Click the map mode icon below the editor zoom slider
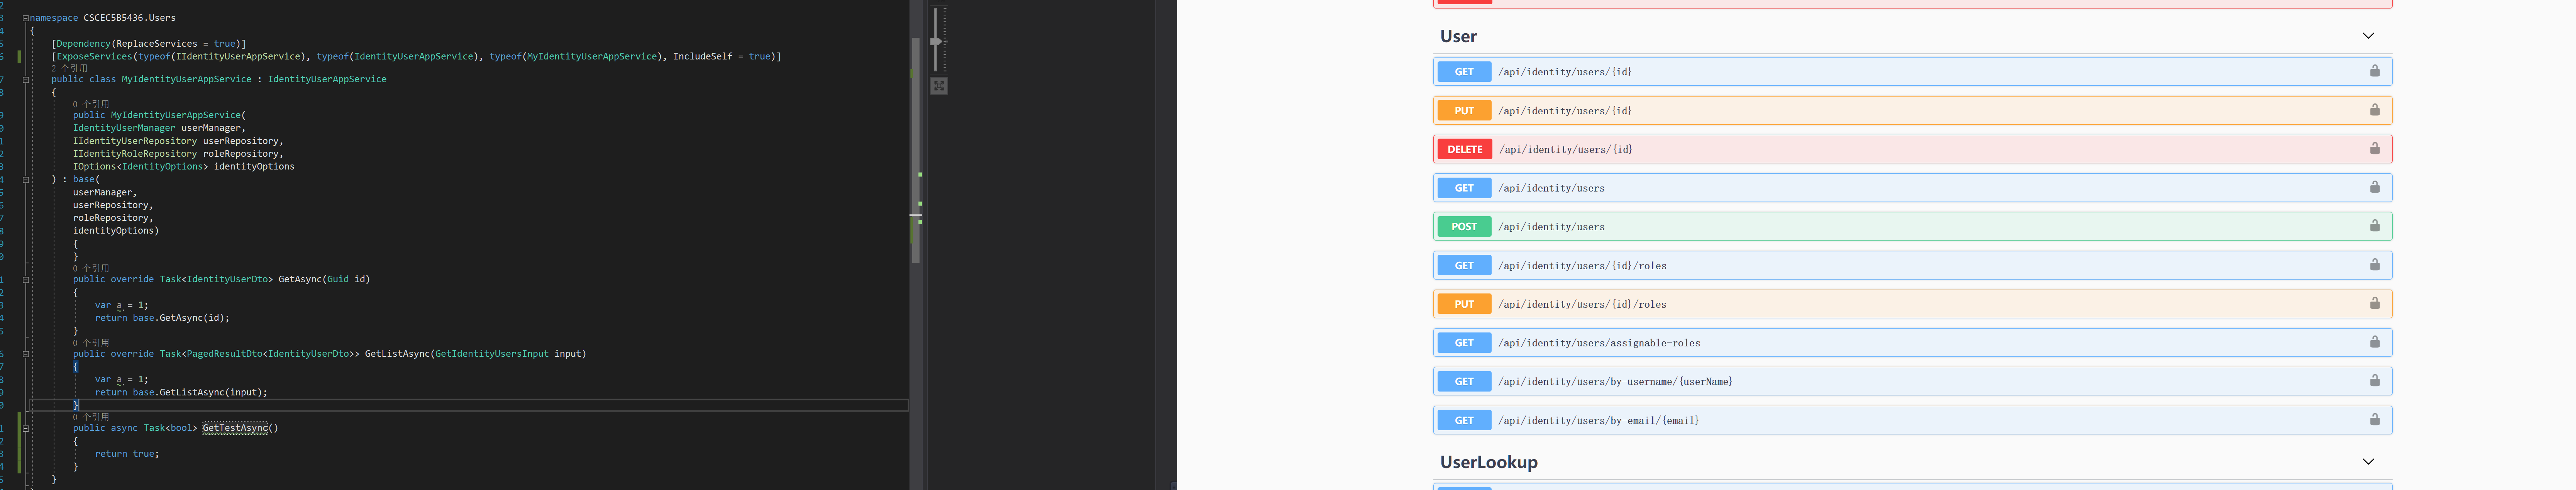The height and width of the screenshot is (490, 2576). coord(938,86)
